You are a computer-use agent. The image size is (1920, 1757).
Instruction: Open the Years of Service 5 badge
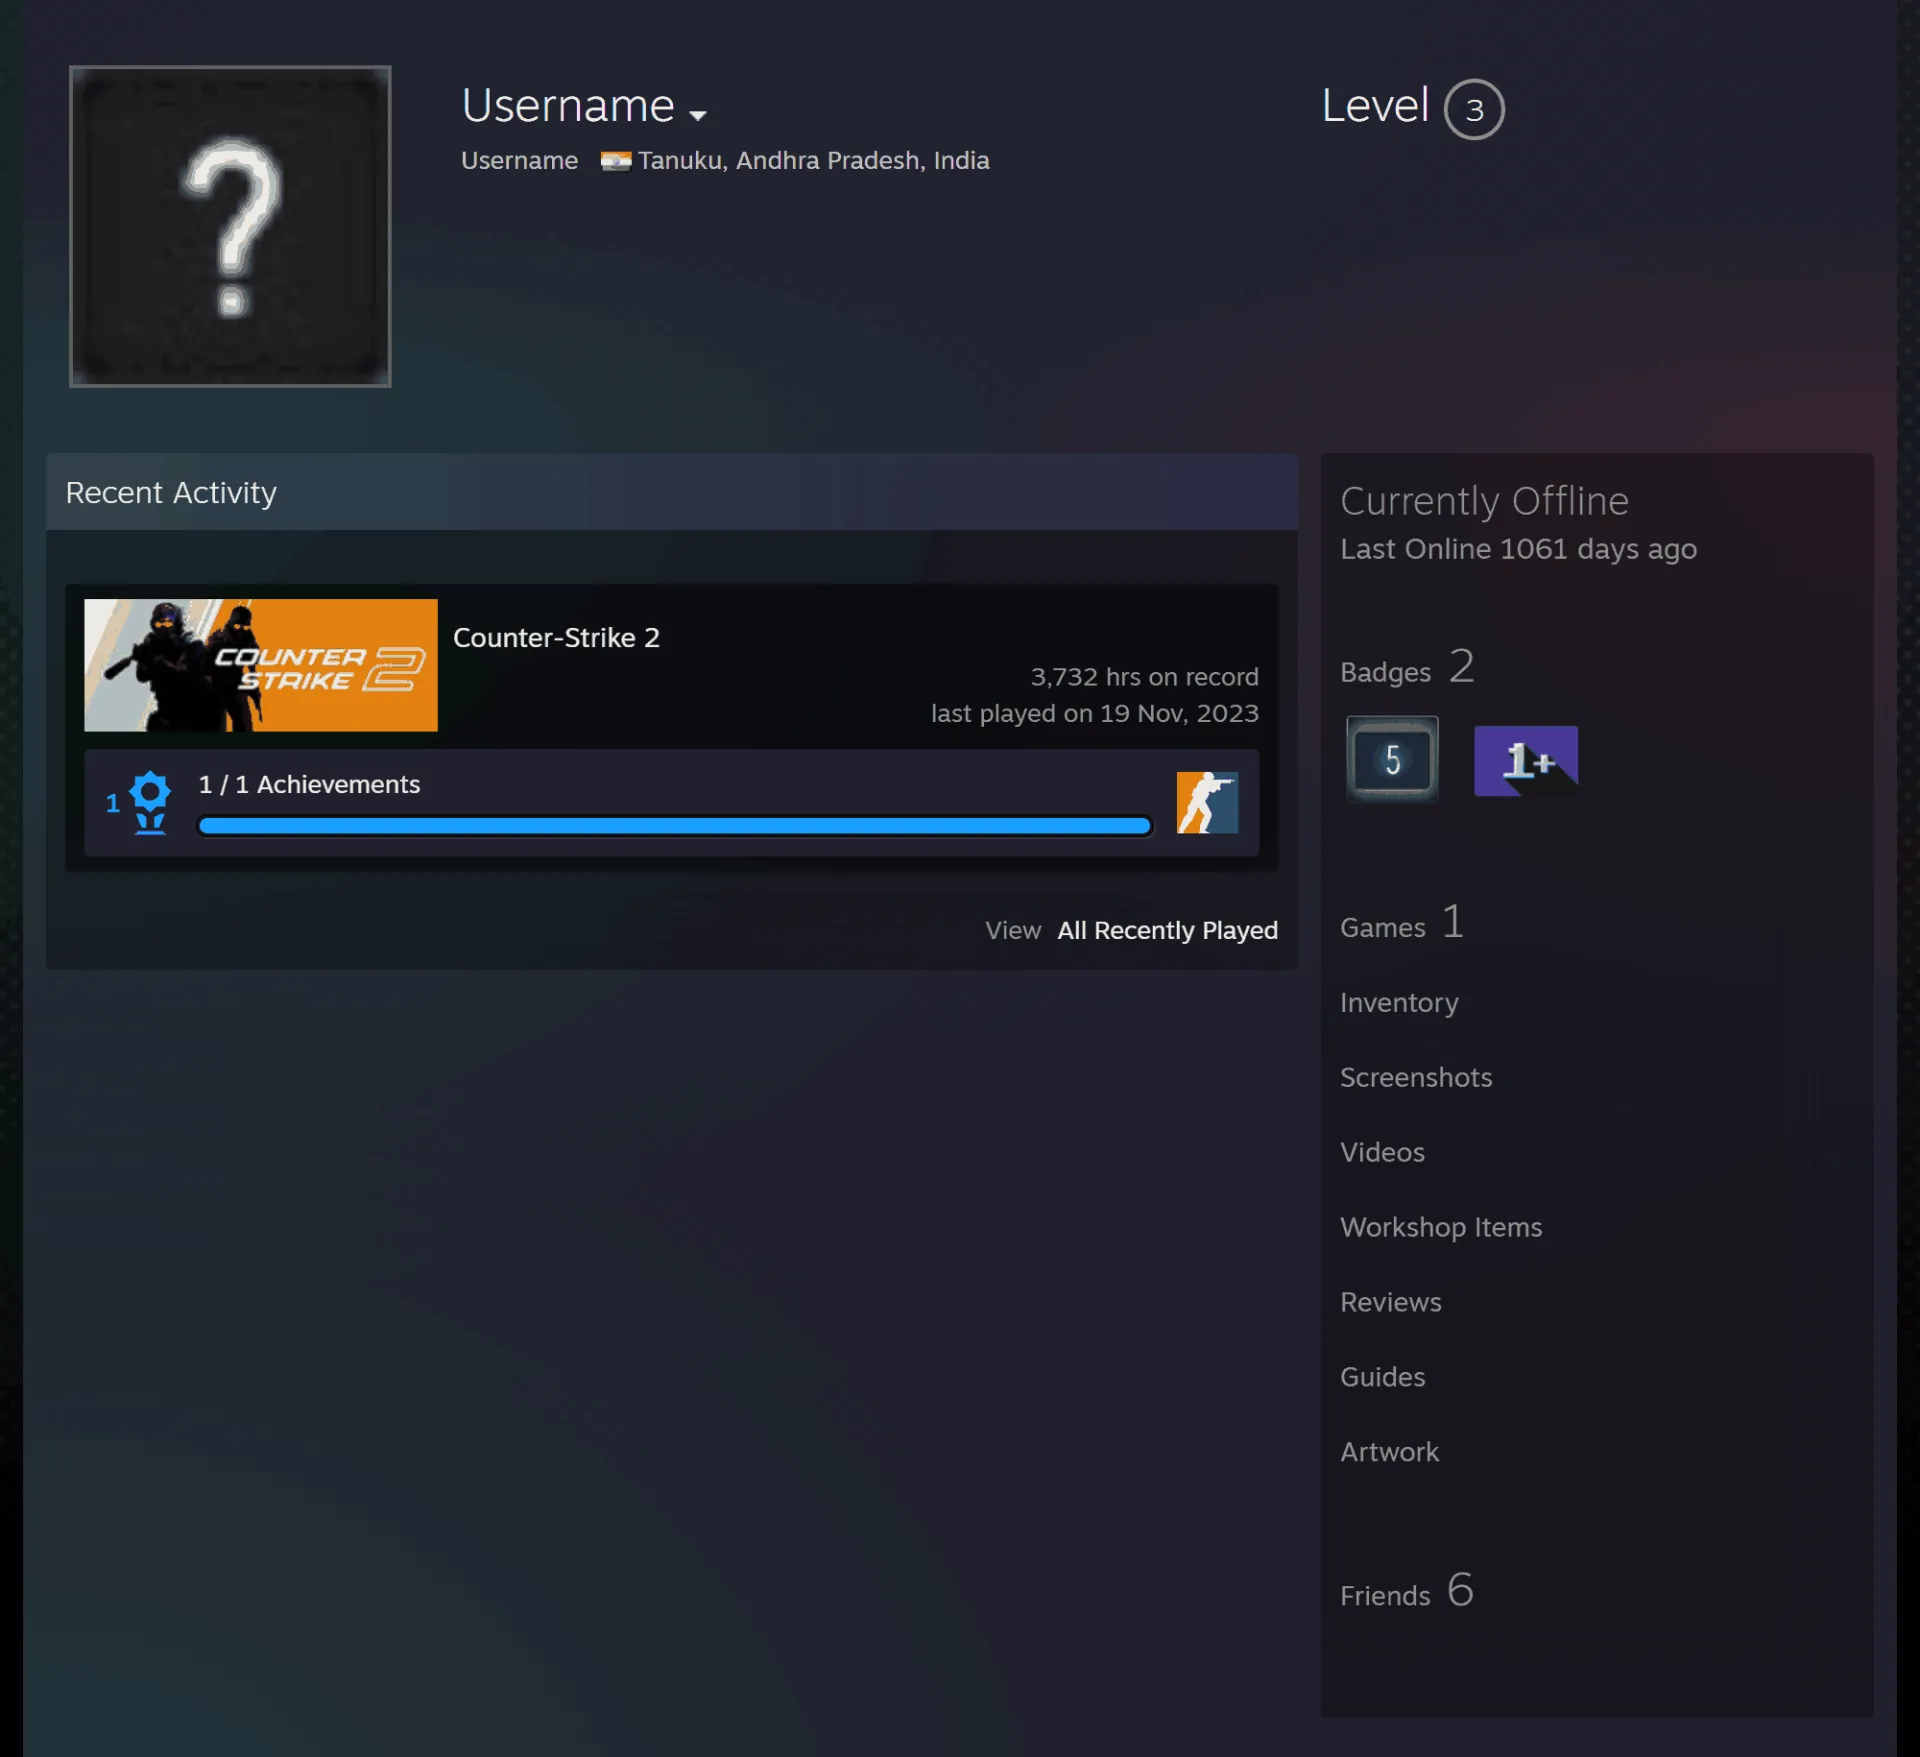(1392, 760)
